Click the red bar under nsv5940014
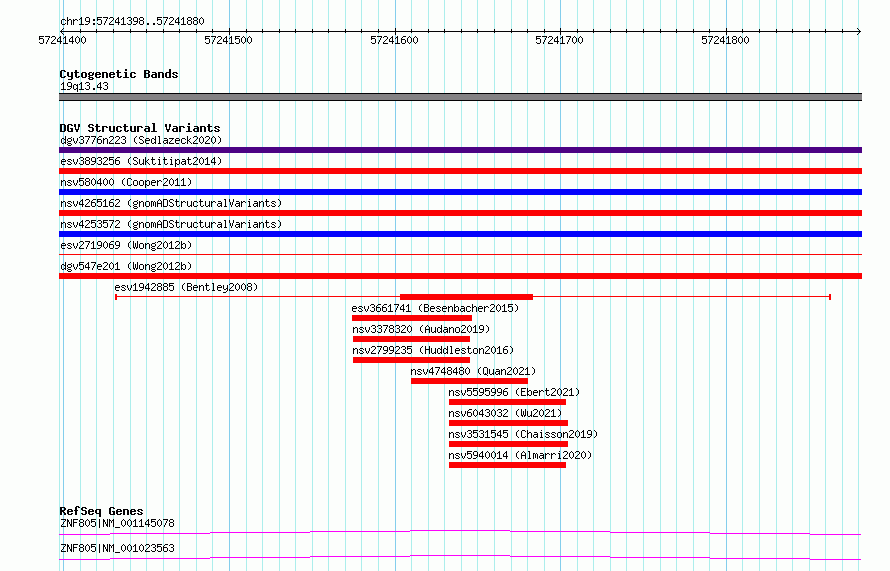Image resolution: width=890 pixels, height=571 pixels. (x=507, y=465)
